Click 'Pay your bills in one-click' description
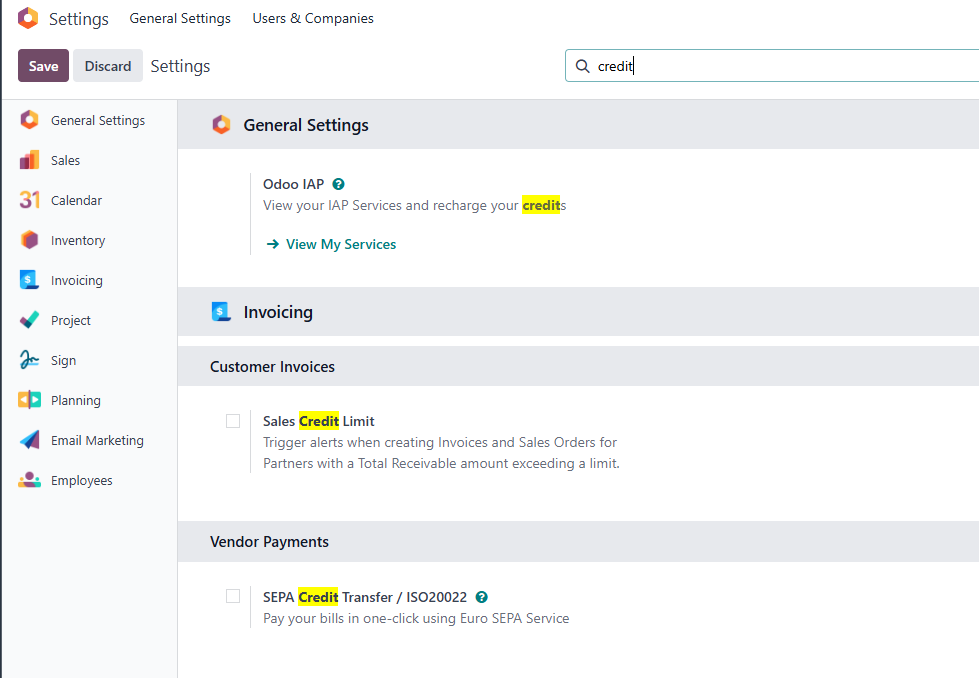 pos(416,618)
